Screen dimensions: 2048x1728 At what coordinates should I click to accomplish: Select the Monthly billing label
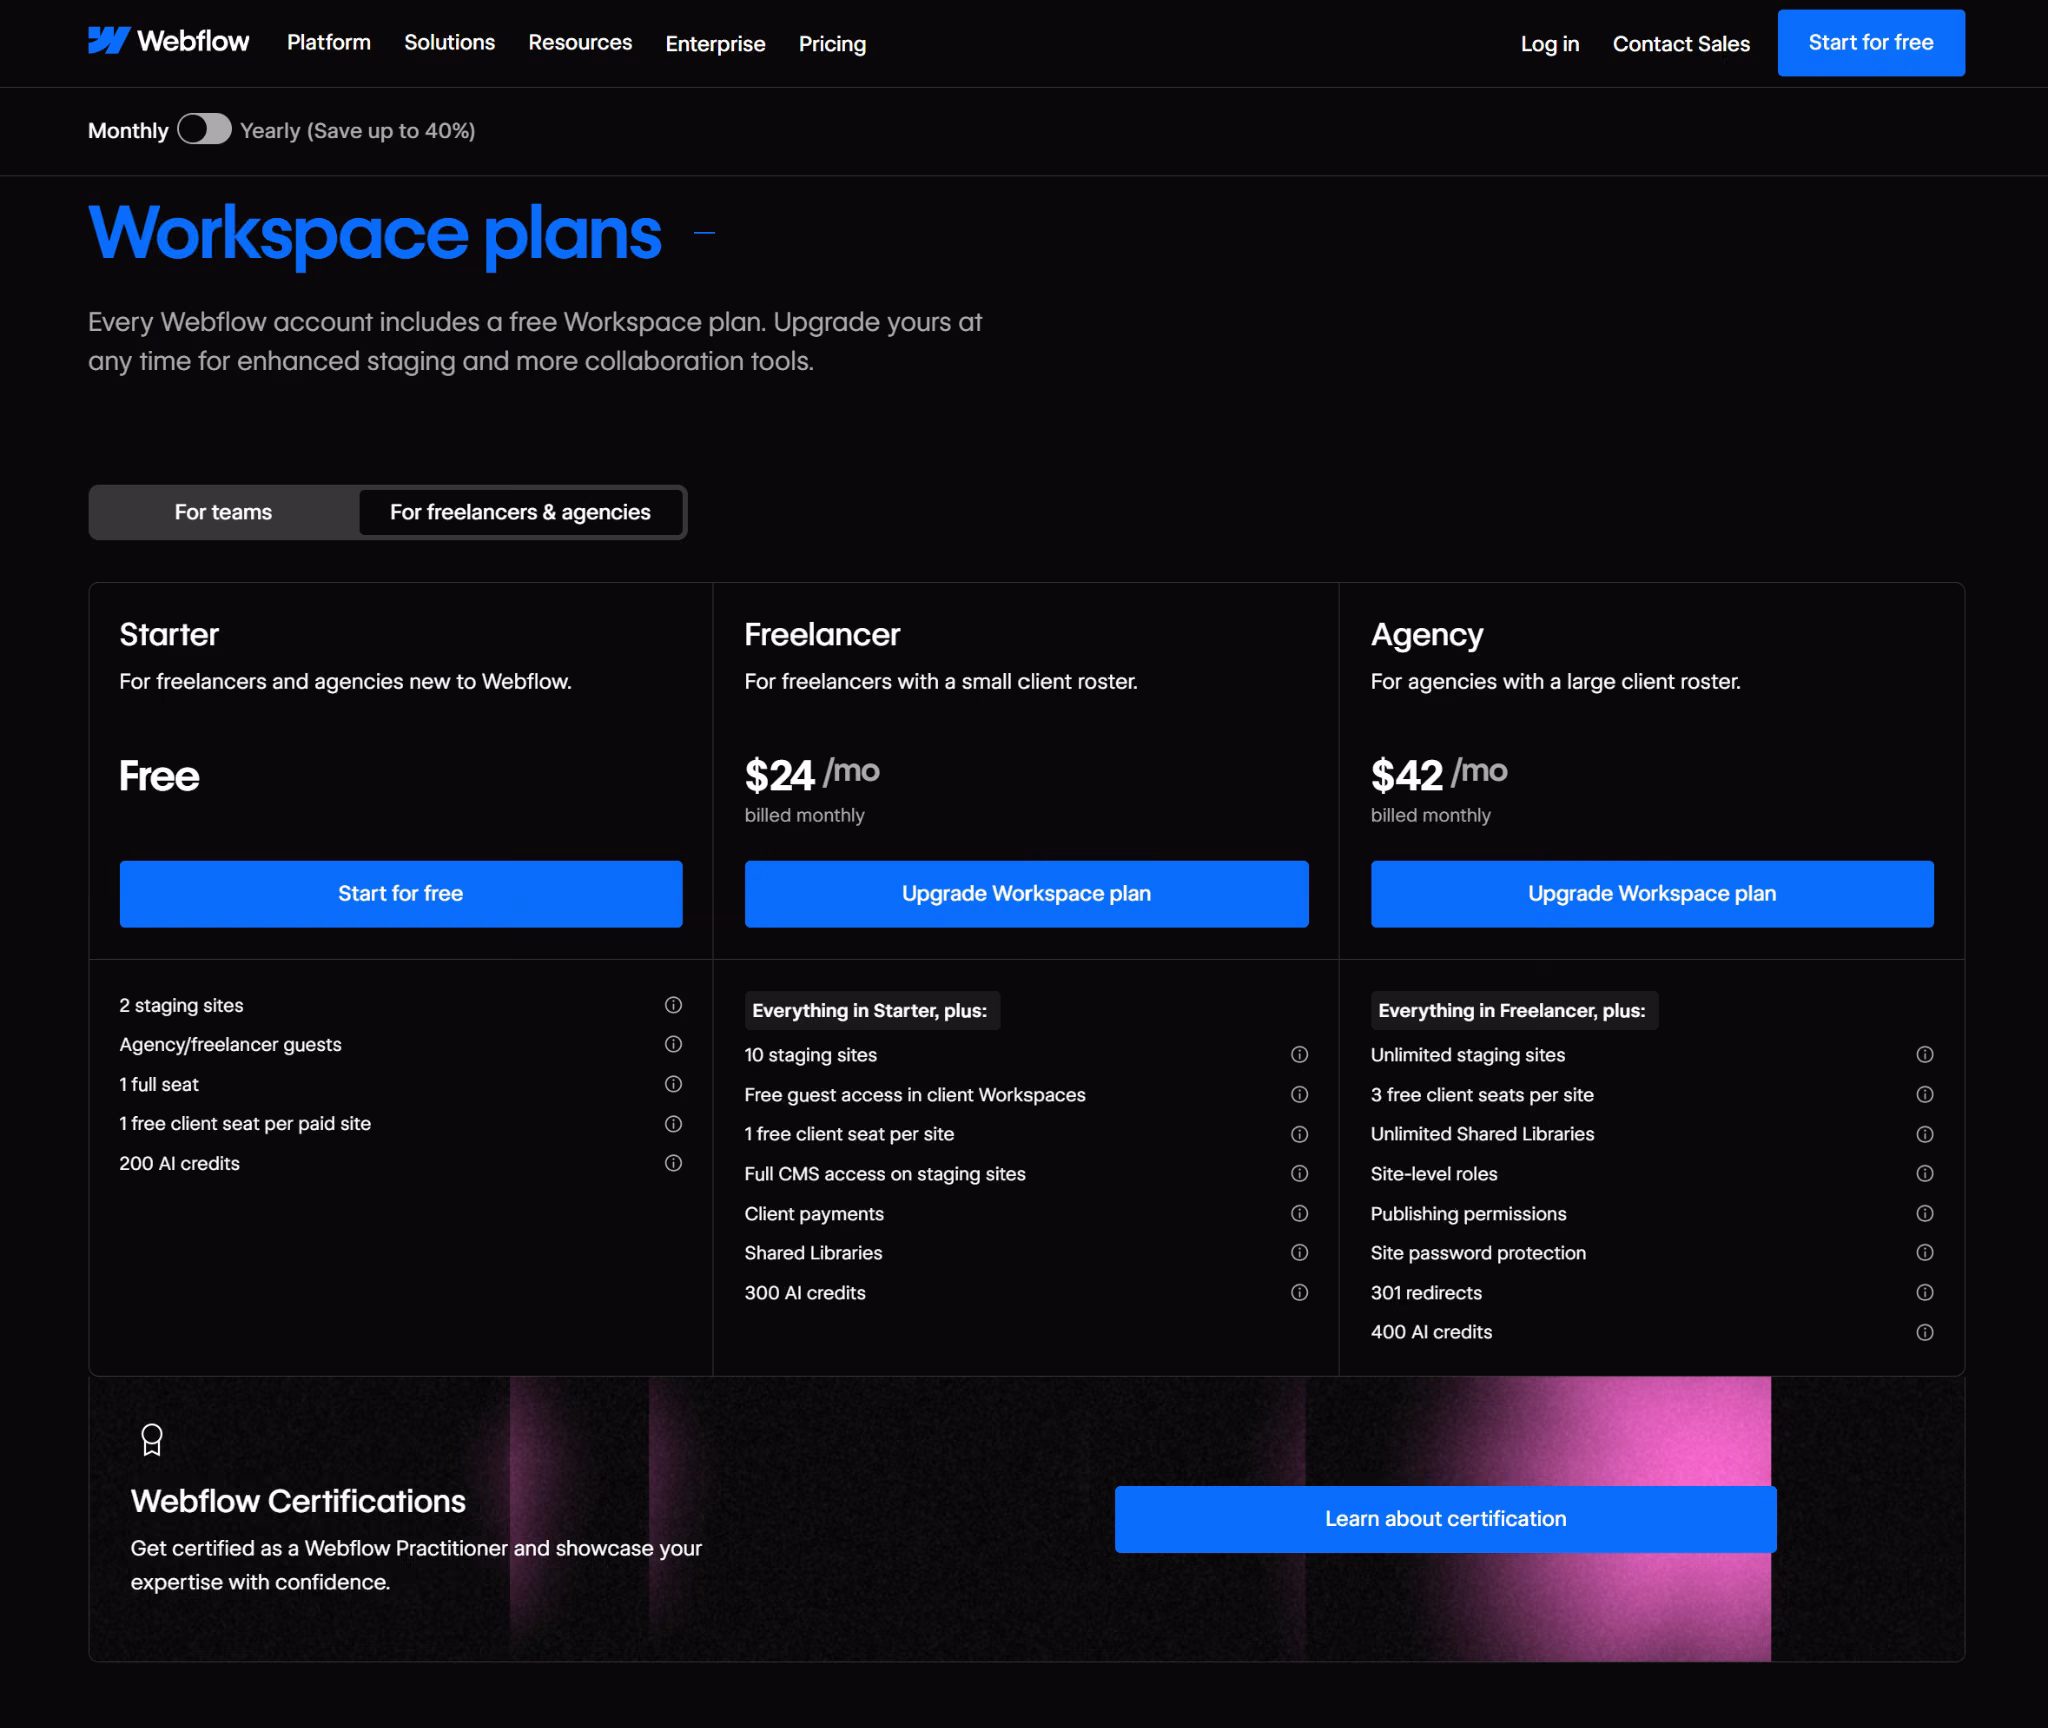[x=128, y=130]
